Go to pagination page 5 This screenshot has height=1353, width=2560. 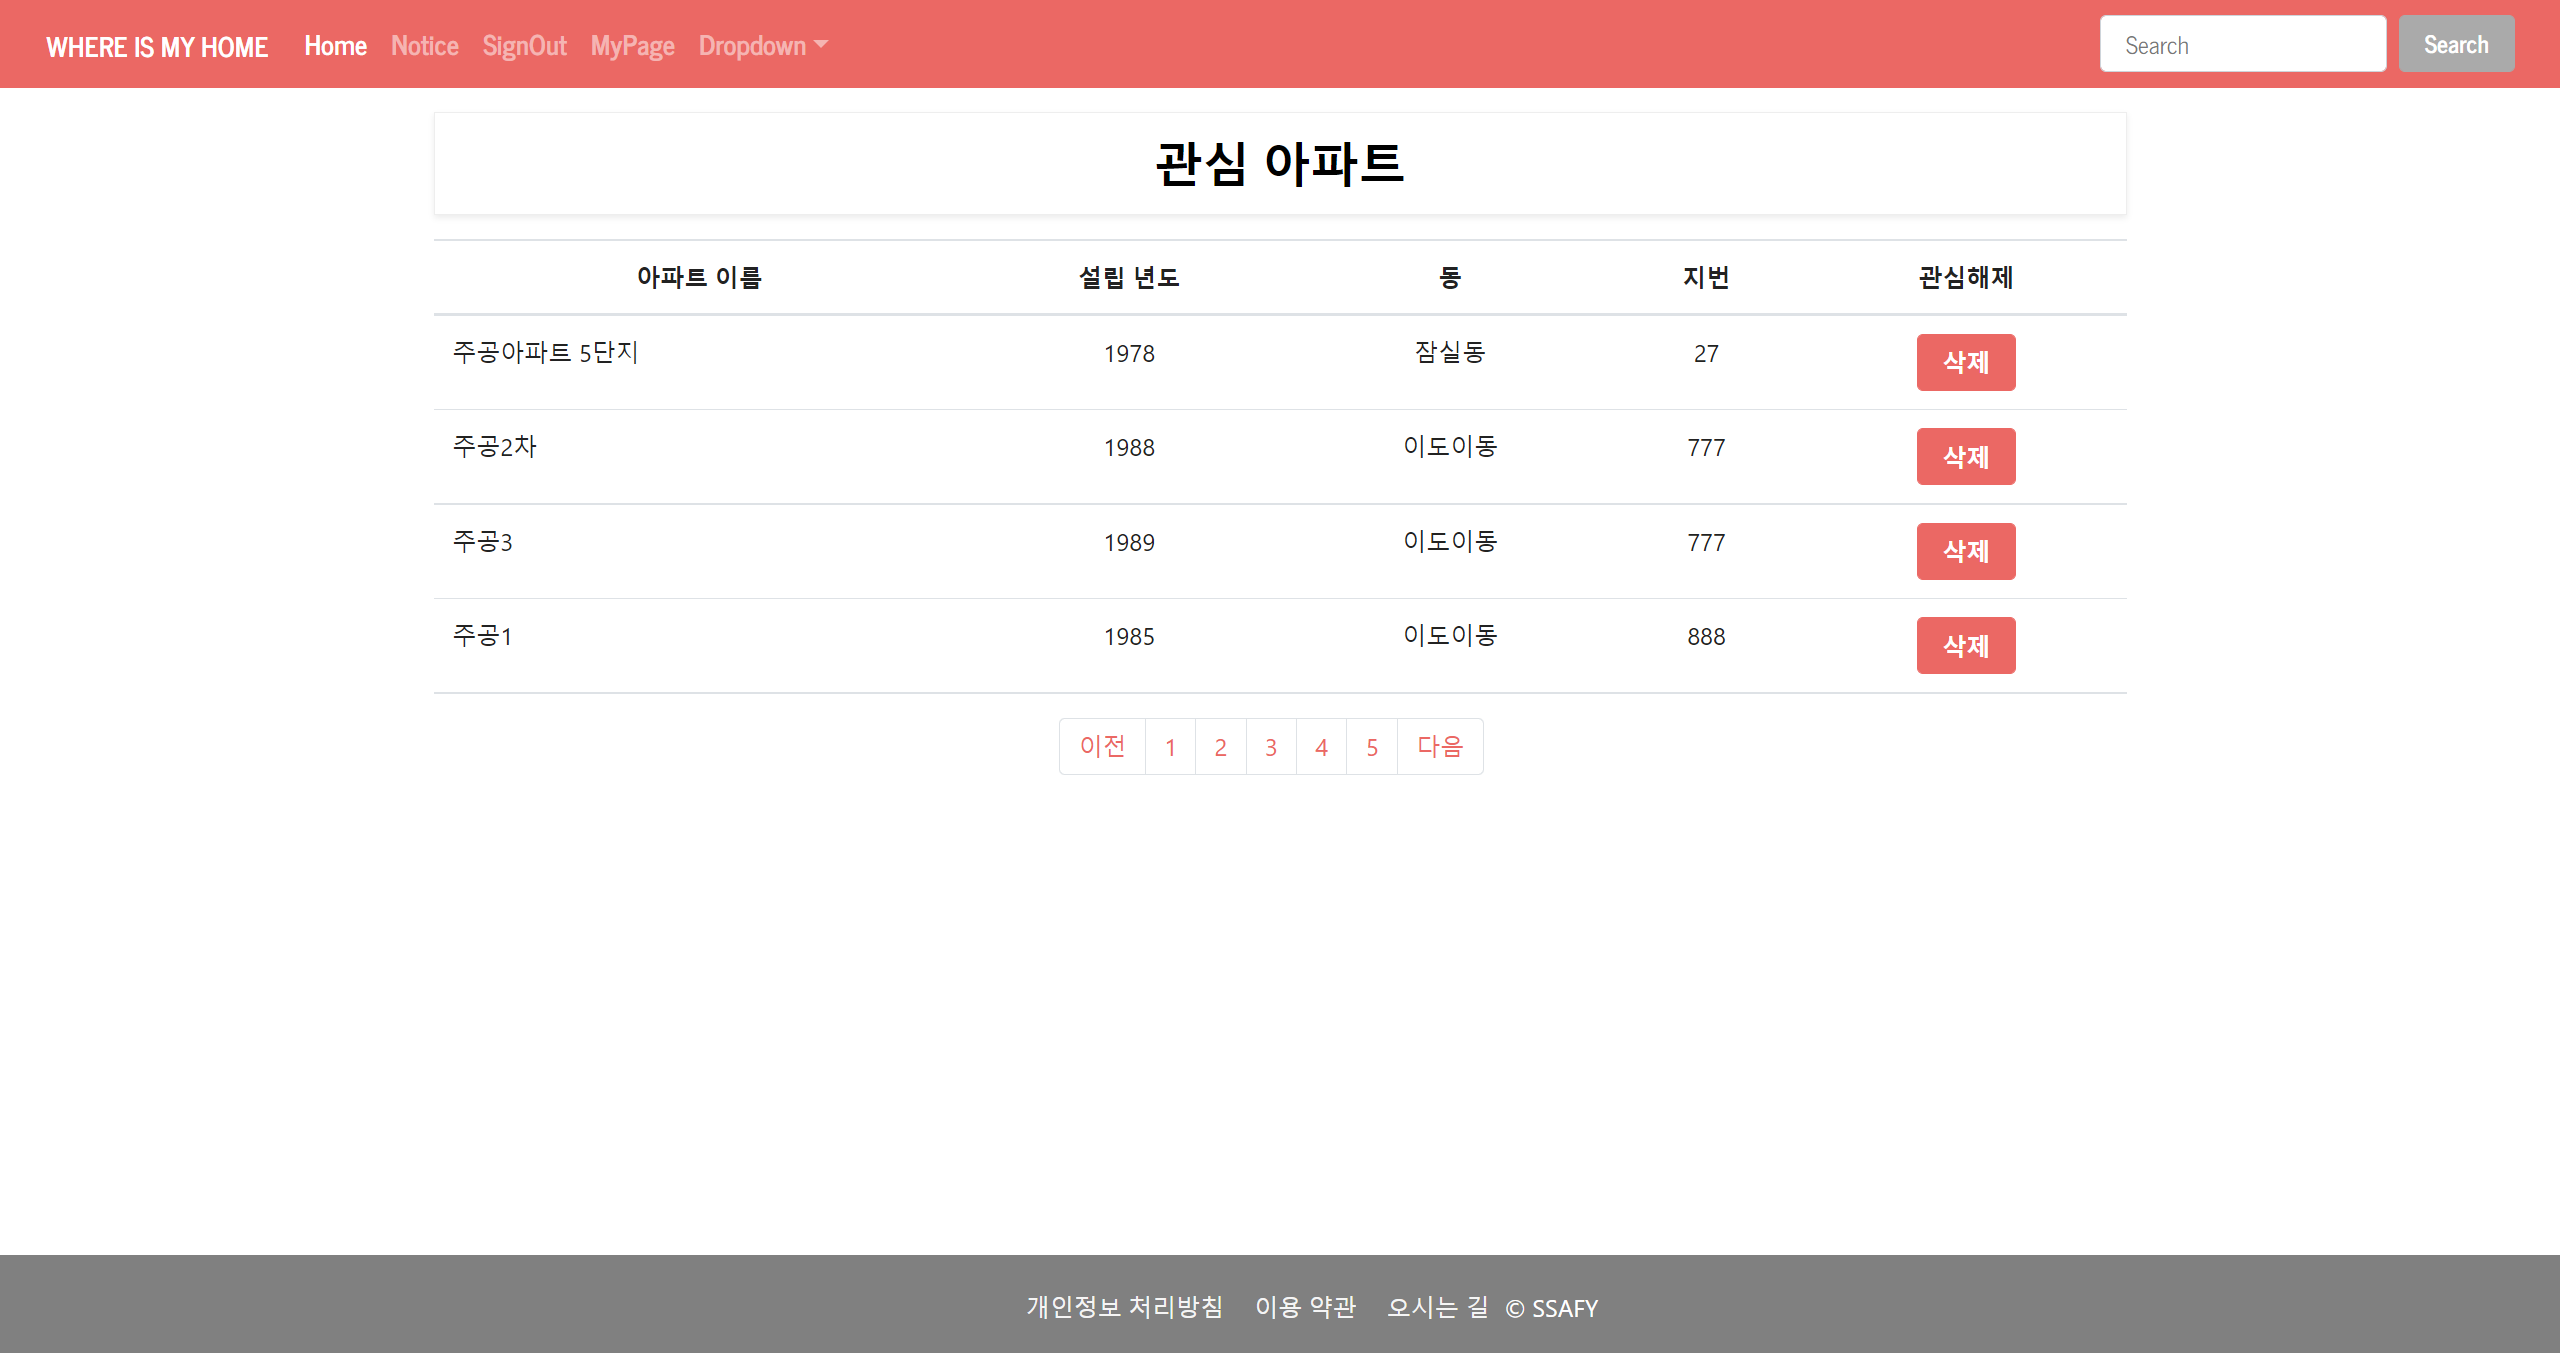coord(1372,746)
